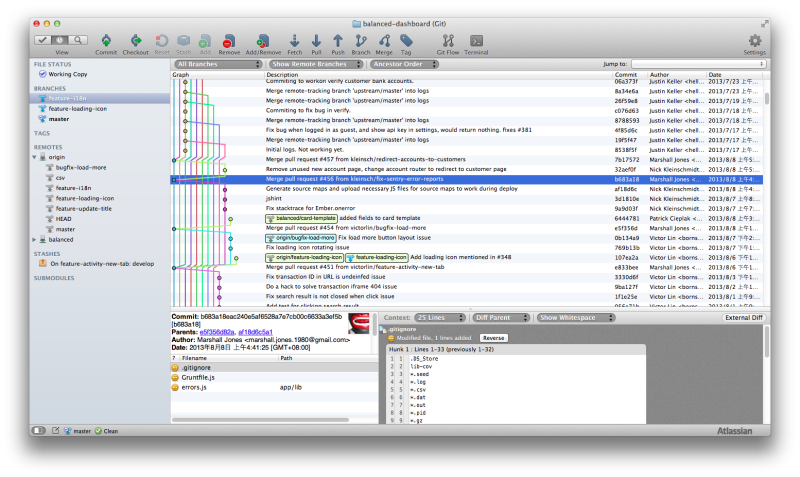The image size is (800, 477).
Task: Click the Add/Remove toolbar icon
Action: [x=263, y=41]
